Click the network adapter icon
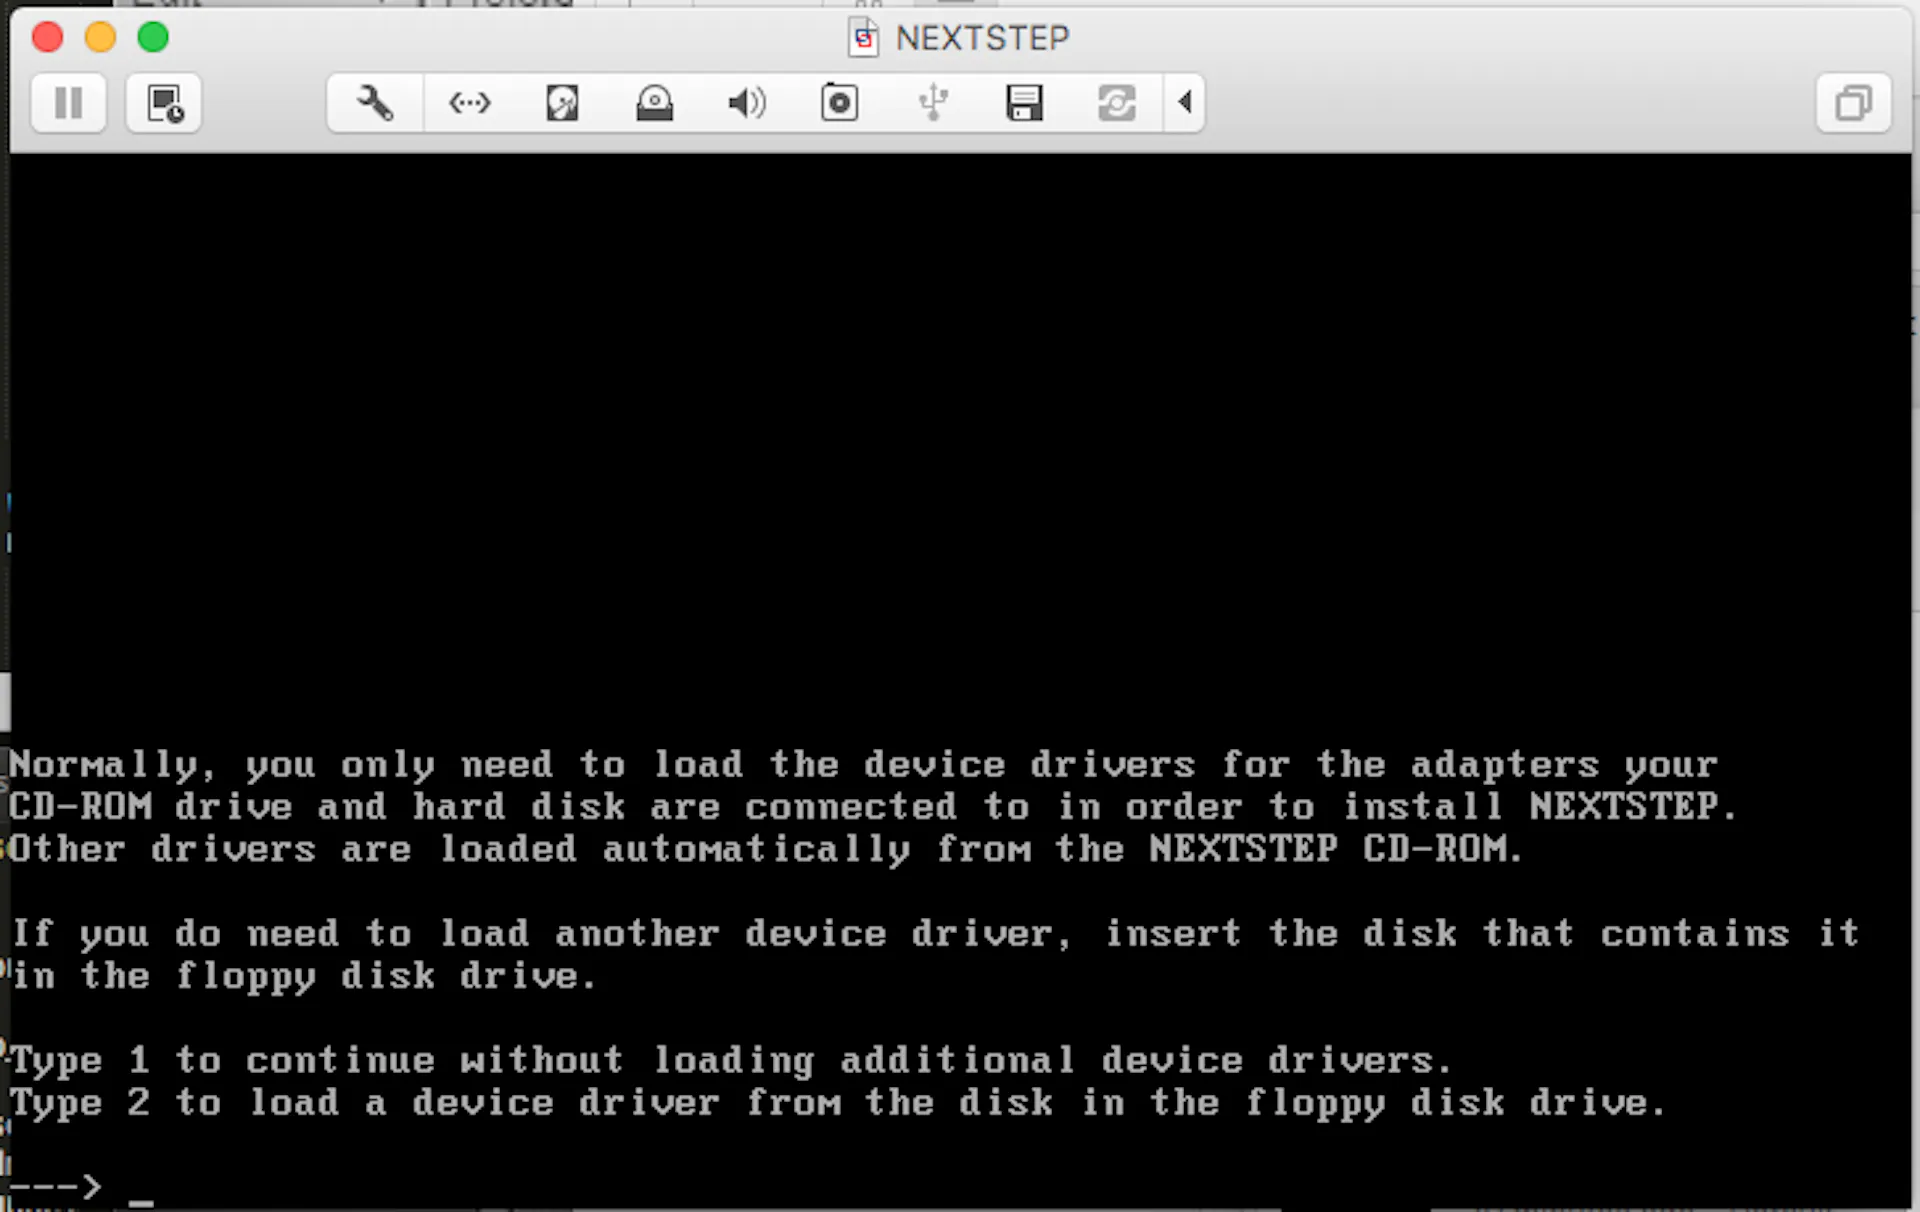This screenshot has height=1212, width=1920. pos(469,102)
